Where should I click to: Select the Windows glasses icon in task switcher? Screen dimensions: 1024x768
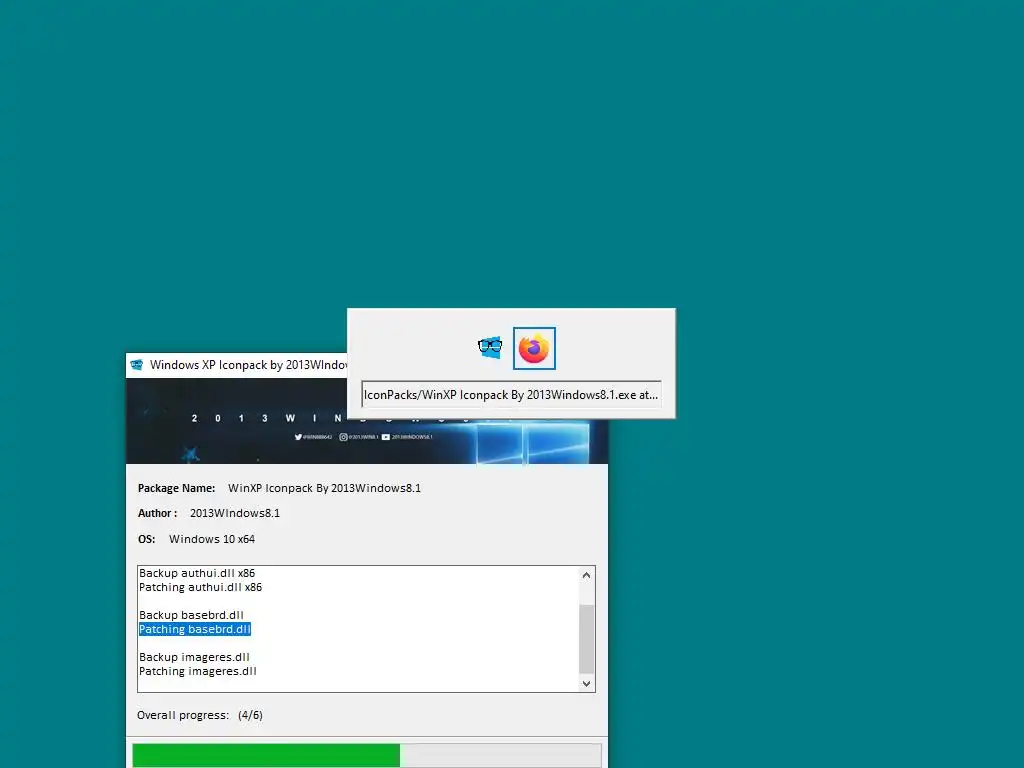[x=490, y=347]
